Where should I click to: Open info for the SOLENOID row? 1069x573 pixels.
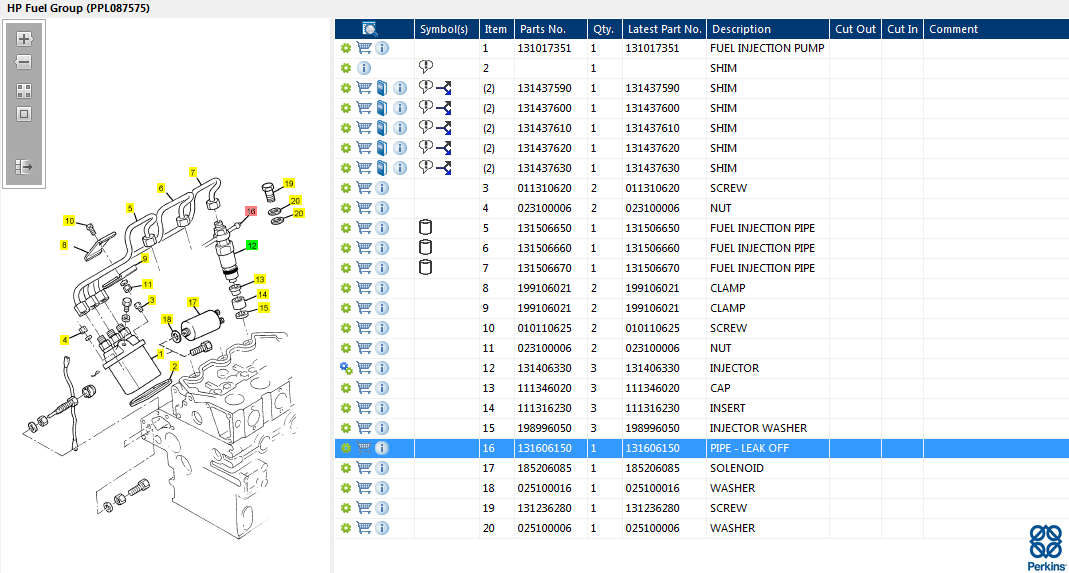(382, 468)
